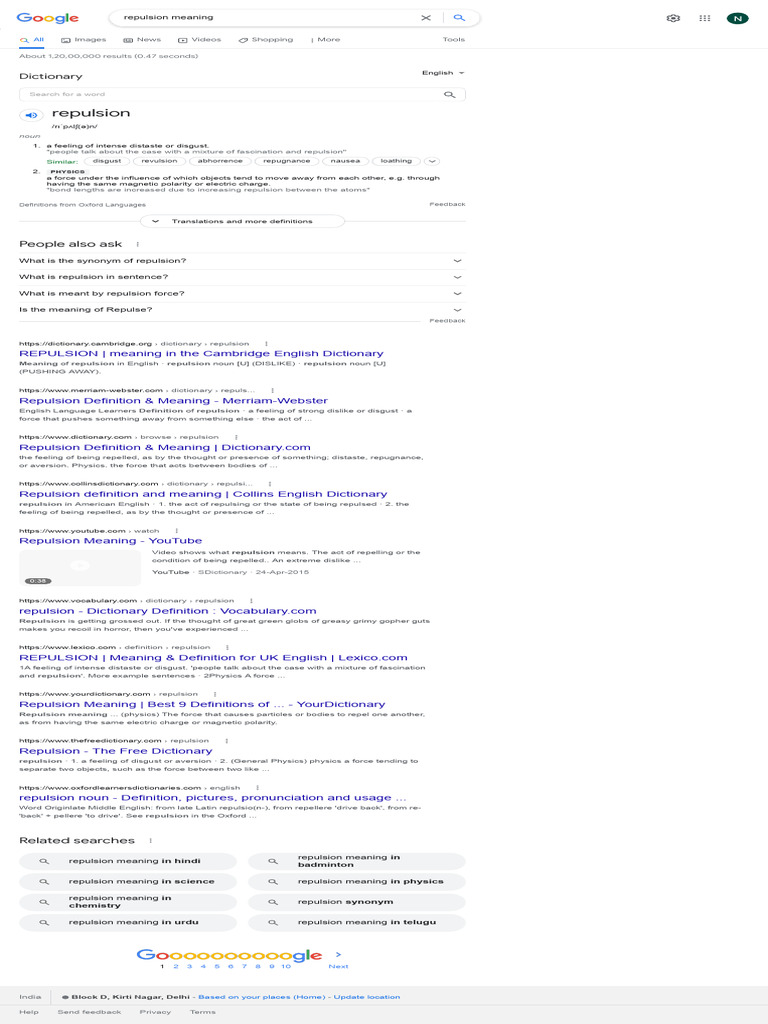Open the English language dropdown
Image resolution: width=768 pixels, height=1024 pixels.
point(443,73)
